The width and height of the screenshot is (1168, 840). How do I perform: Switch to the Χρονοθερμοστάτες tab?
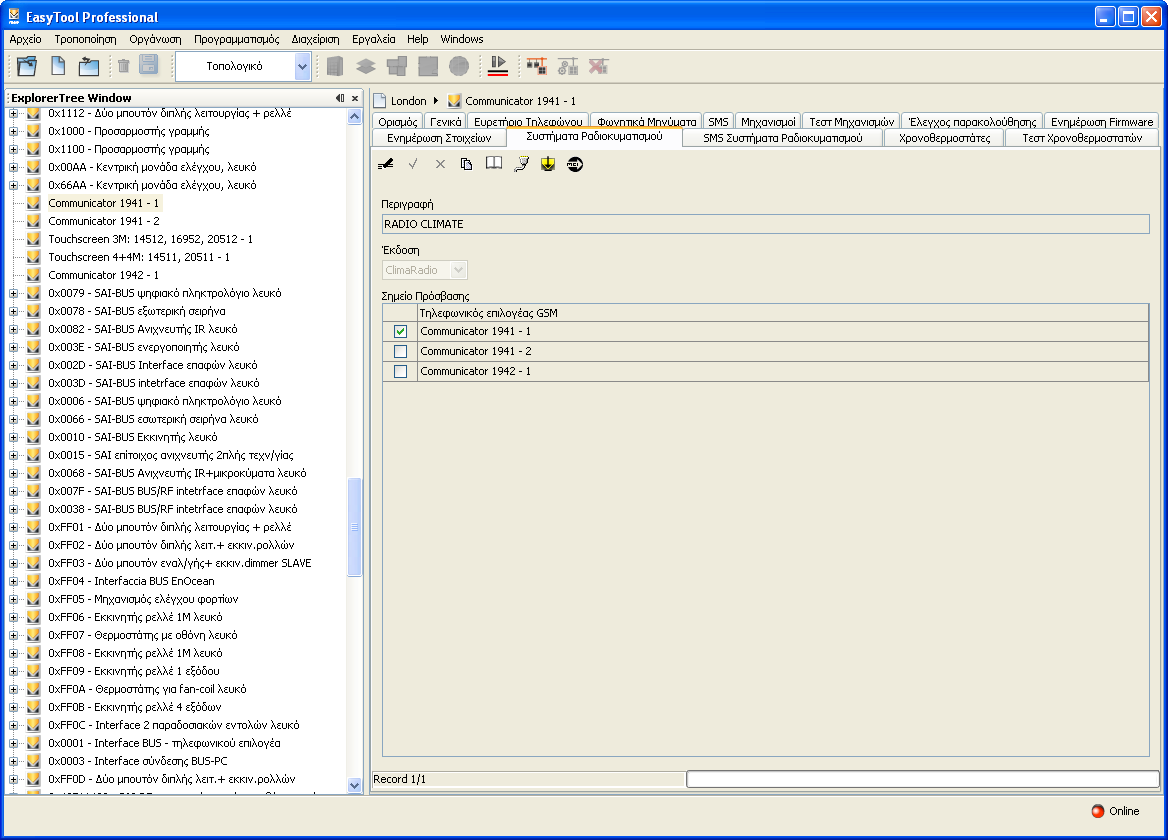(944, 138)
